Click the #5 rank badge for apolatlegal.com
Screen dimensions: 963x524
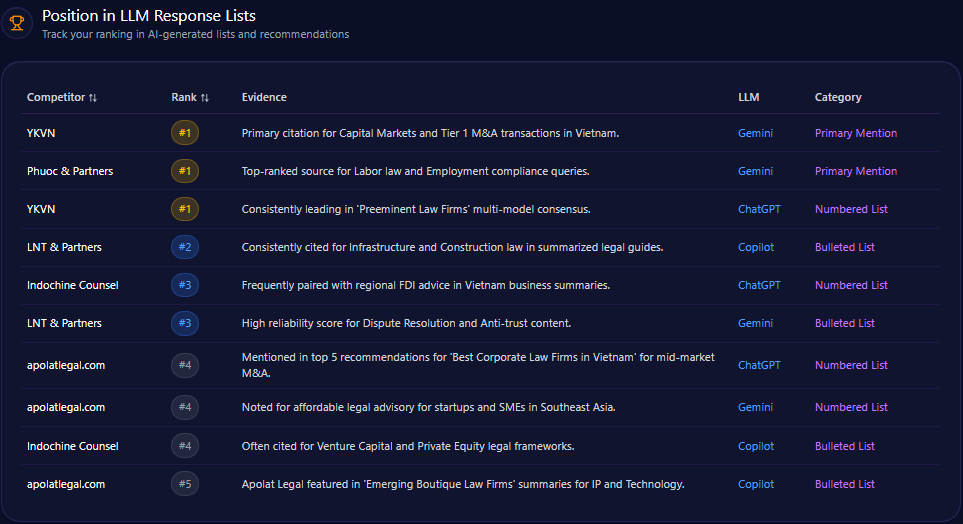[x=185, y=484]
